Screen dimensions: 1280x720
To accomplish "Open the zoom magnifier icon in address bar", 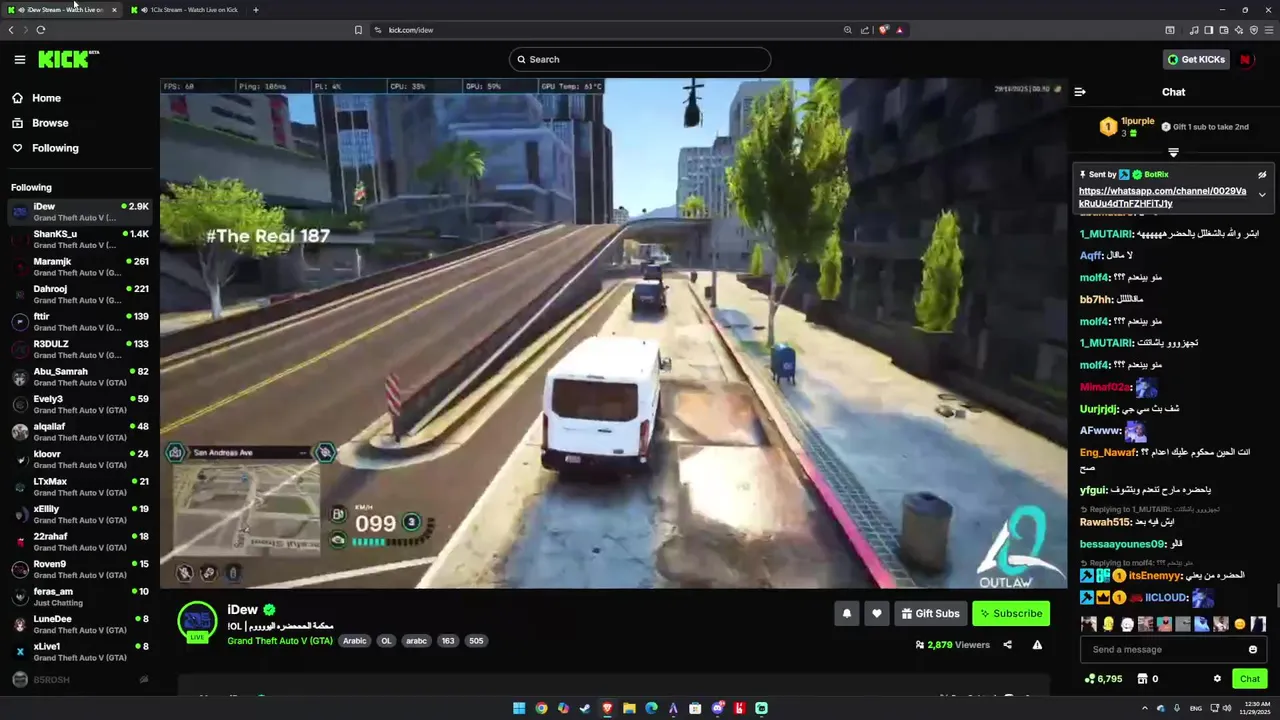I will 848,30.
